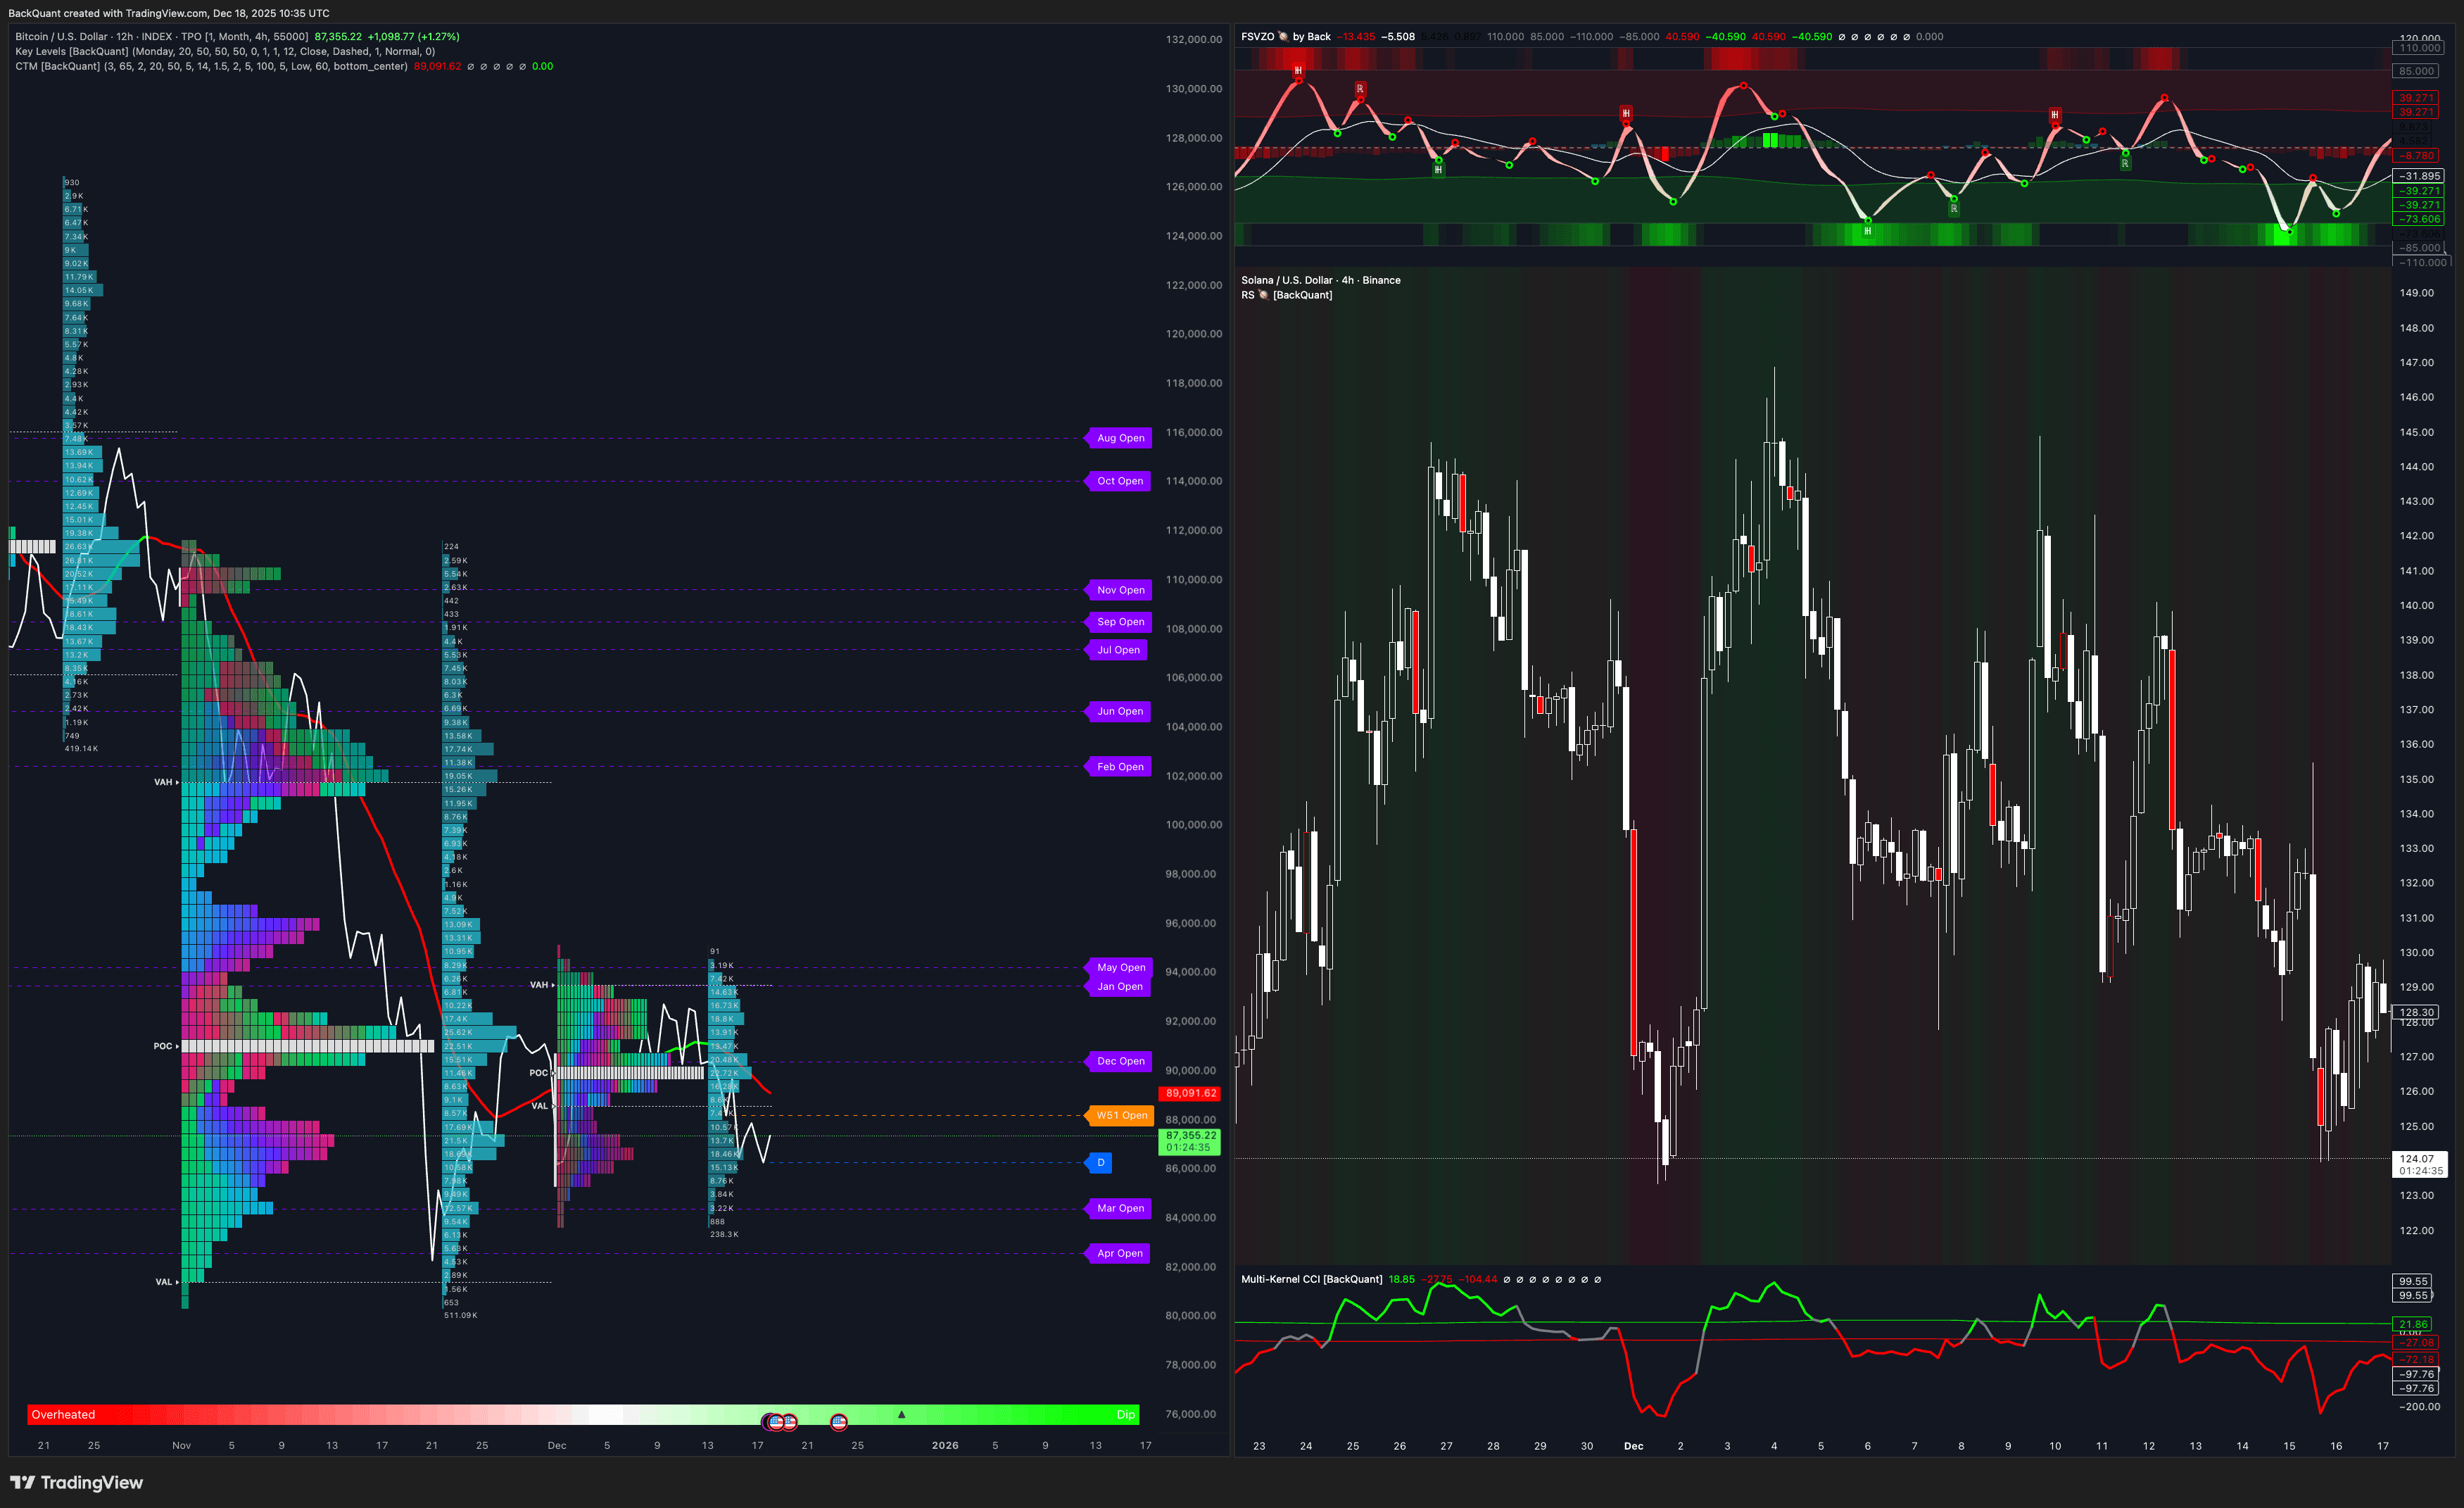This screenshot has height=1508, width=2464.
Task: Click a crossed-circle value icon in the CTM legend
Action: coord(470,66)
